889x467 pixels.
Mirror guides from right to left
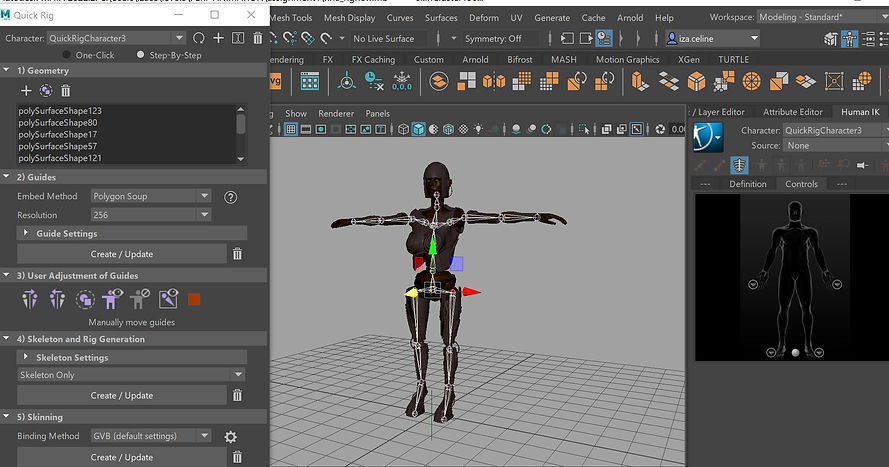57,299
